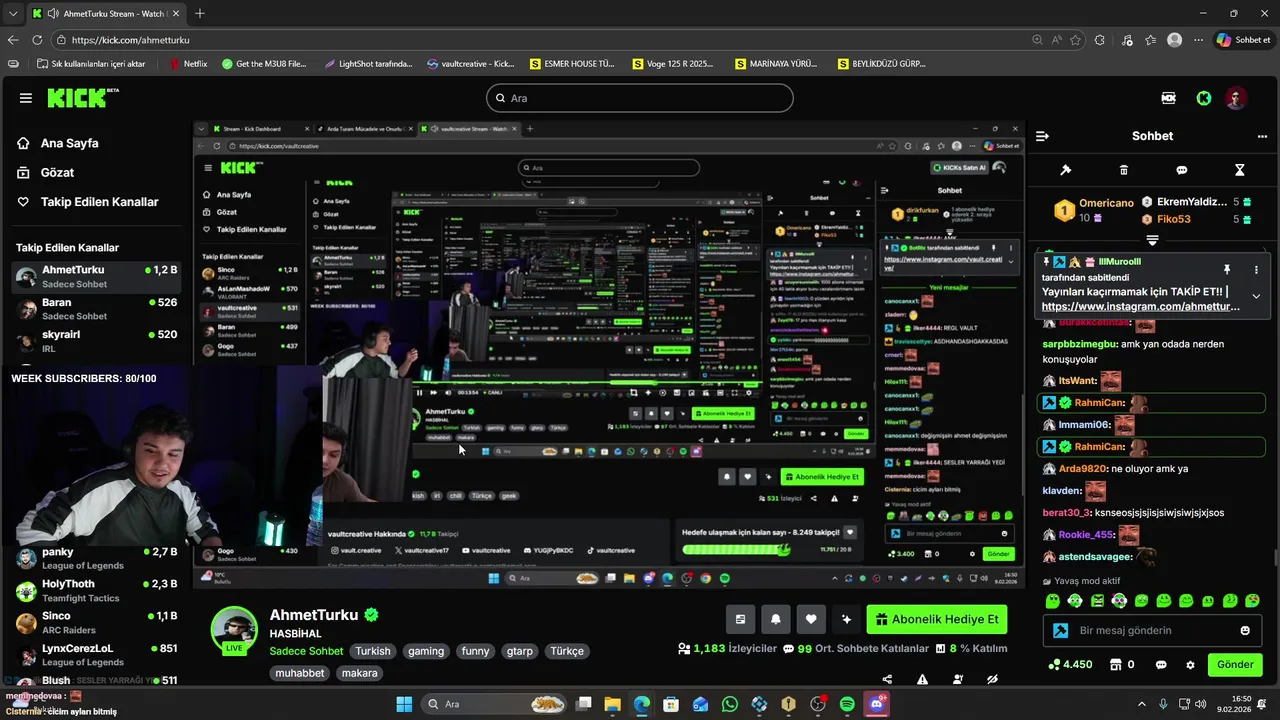Screen dimensions: 1280x720
Task: Open panky channel in sidebar
Action: pyautogui.click(x=96, y=559)
